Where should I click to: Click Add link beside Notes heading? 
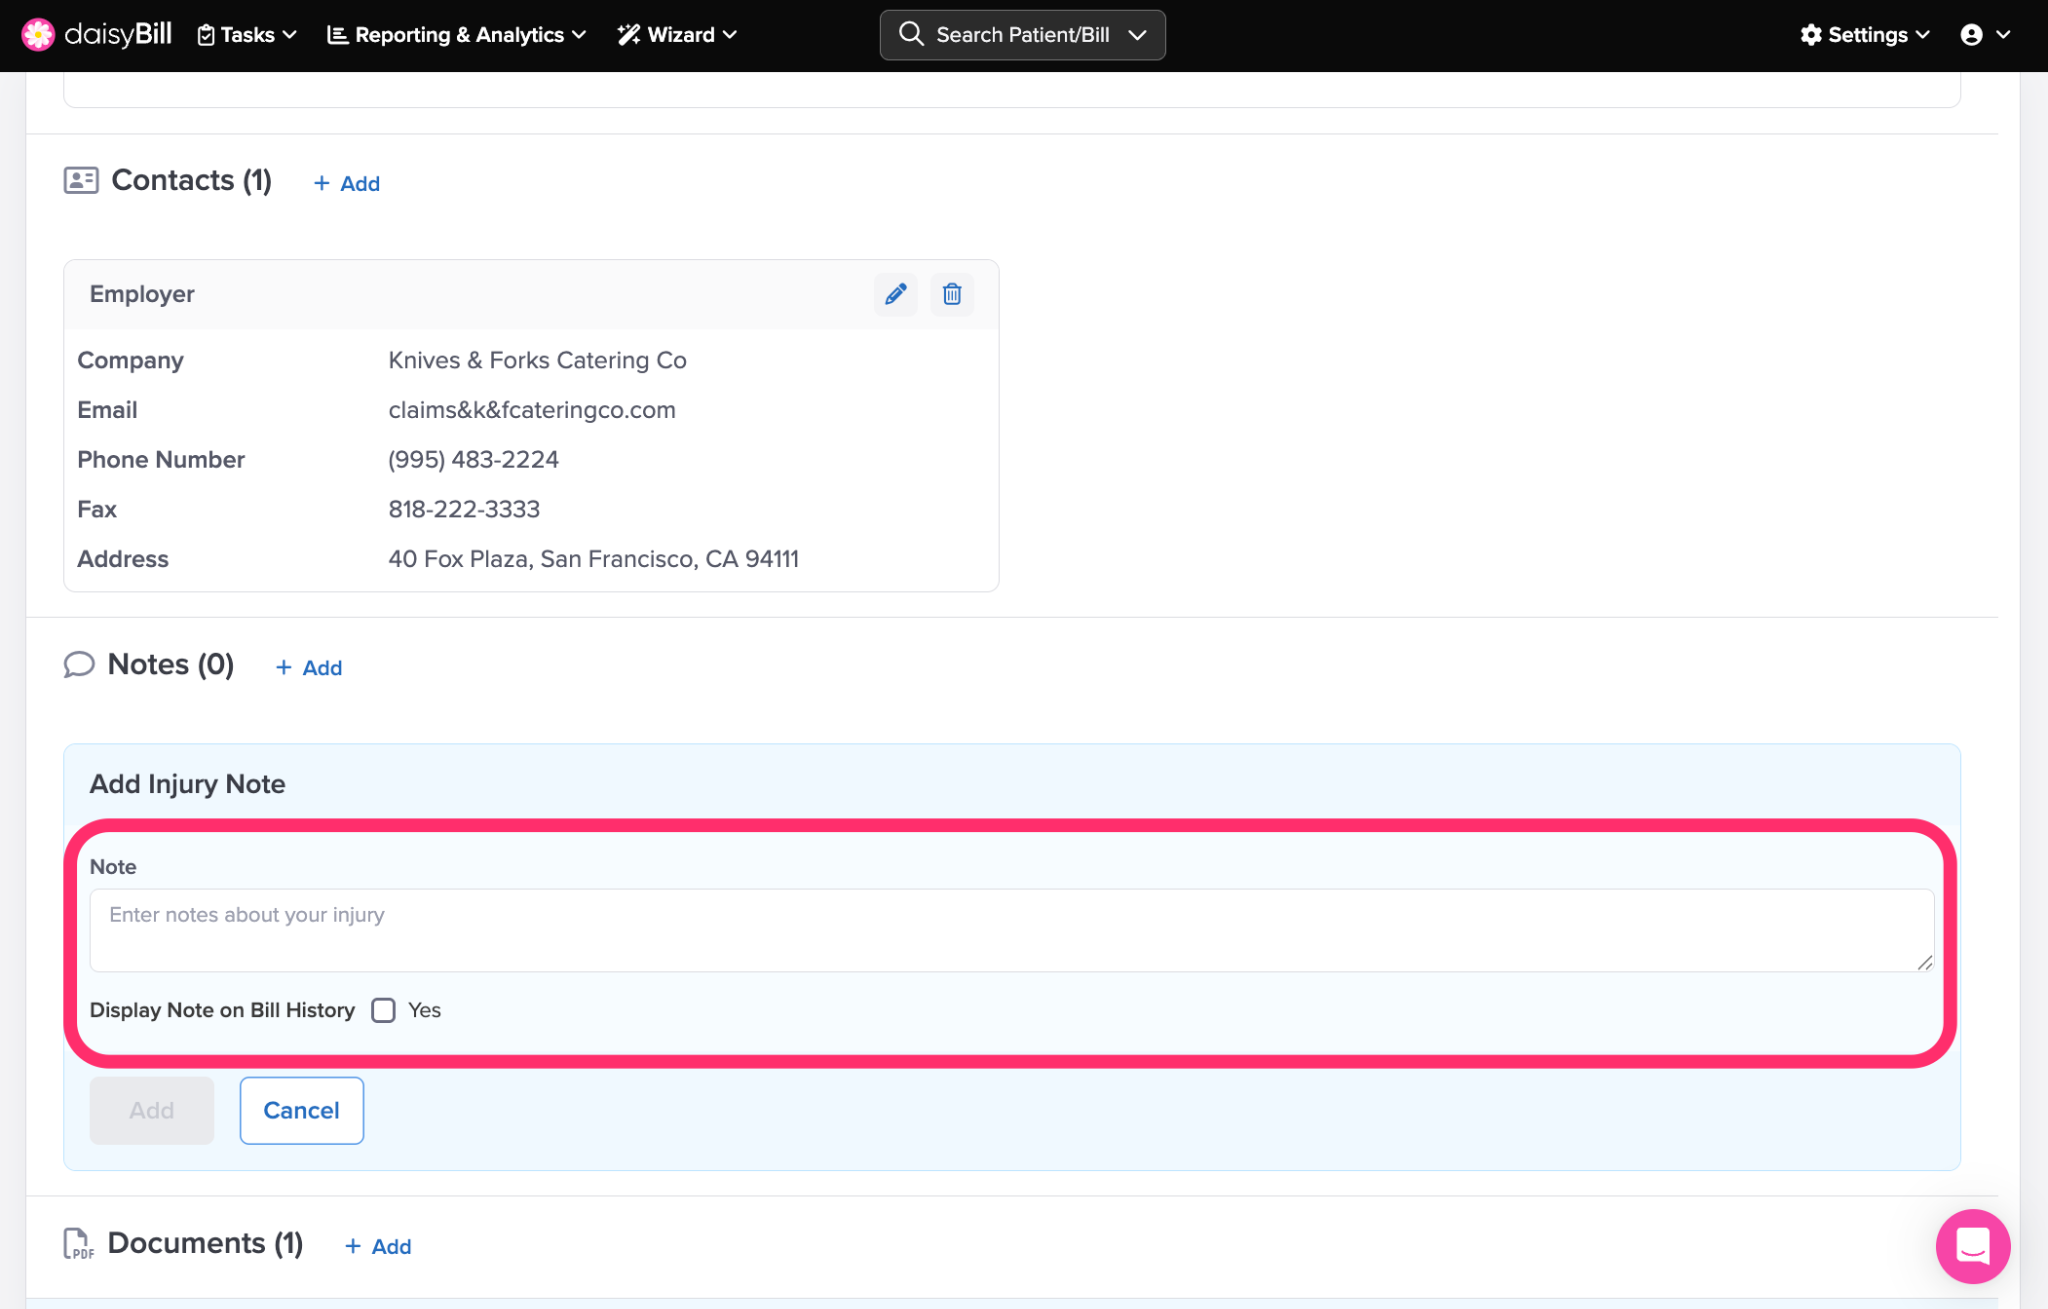pyautogui.click(x=309, y=667)
